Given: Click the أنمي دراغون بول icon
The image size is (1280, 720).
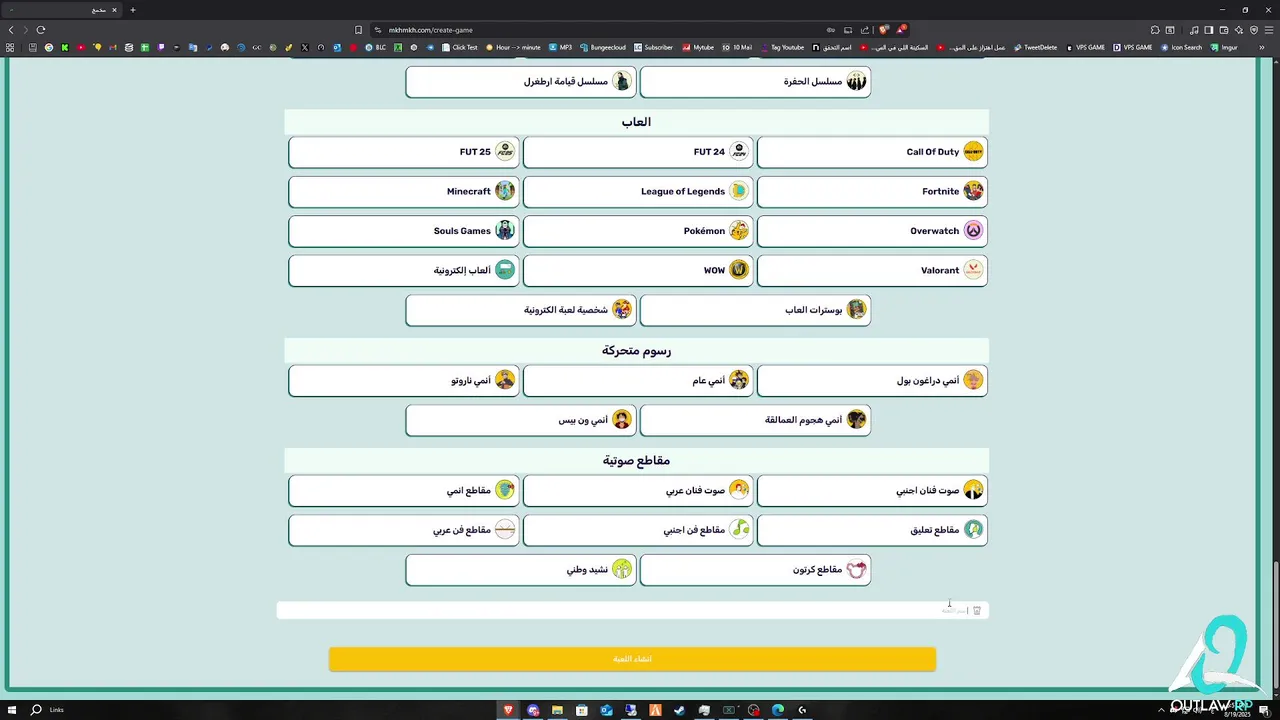Looking at the screenshot, I should coord(973,380).
